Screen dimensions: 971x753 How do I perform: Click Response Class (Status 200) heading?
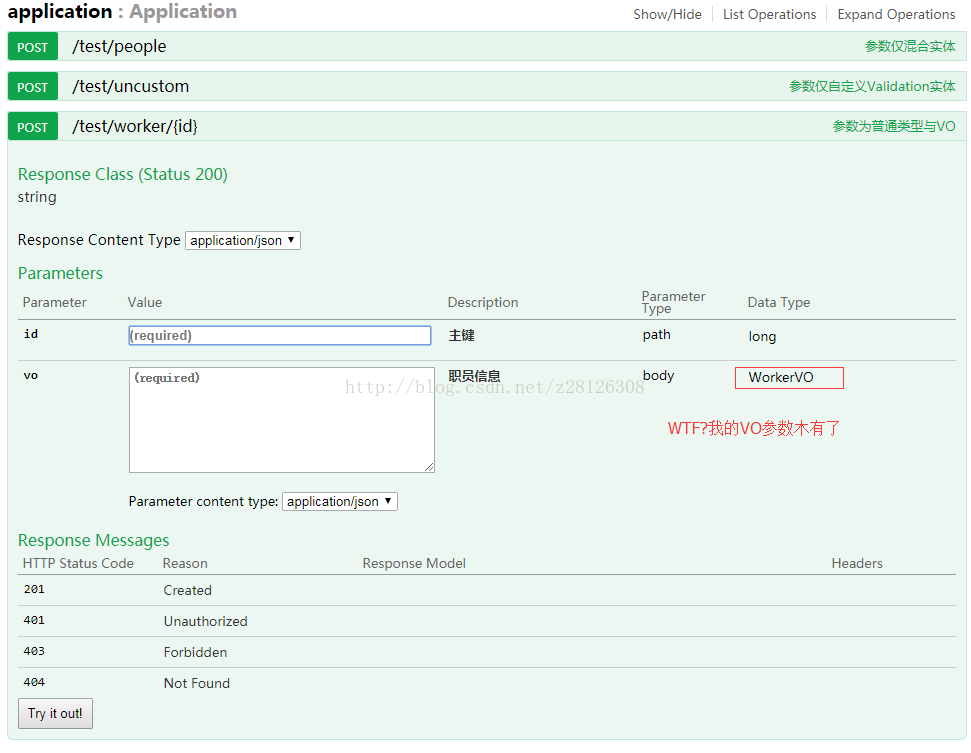[123, 175]
